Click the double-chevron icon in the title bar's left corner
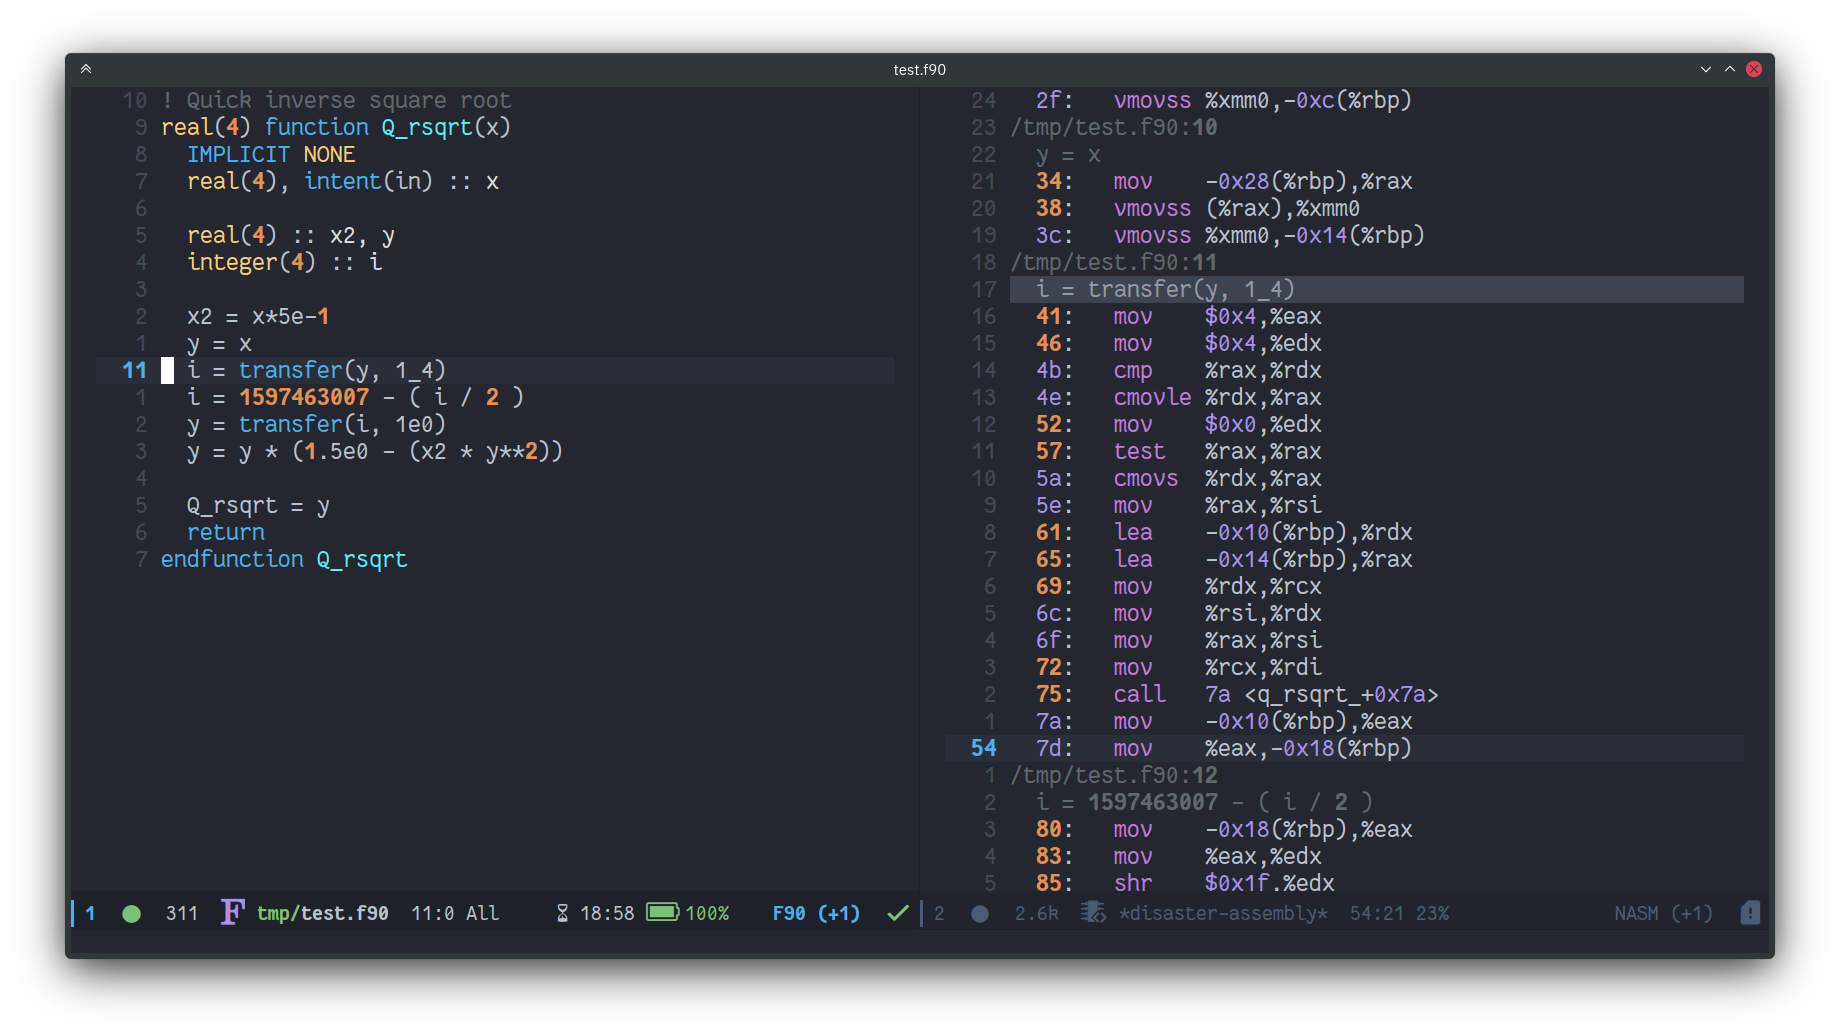The image size is (1840, 1036). pos(86,69)
